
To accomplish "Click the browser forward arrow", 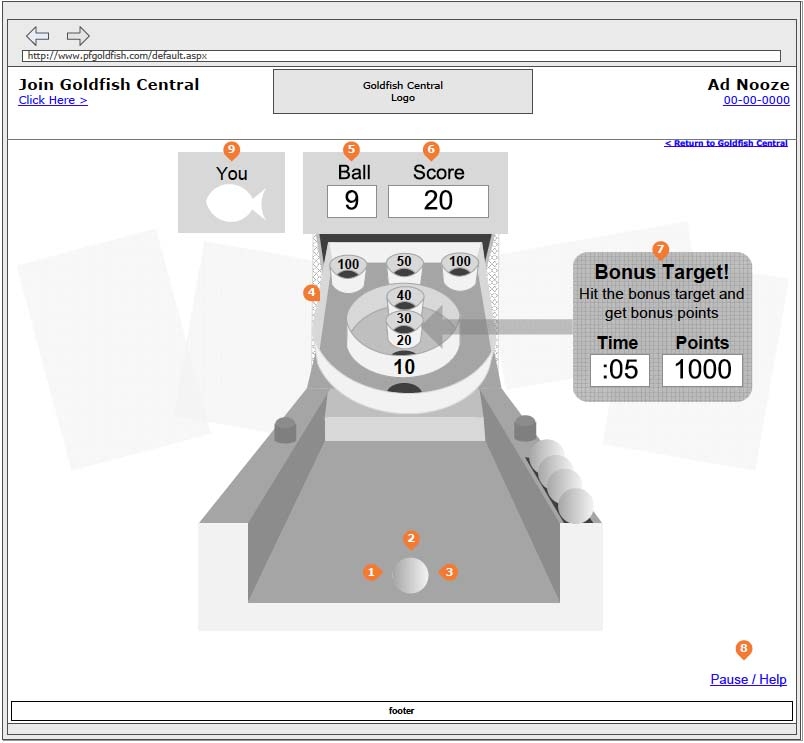I will point(78,35).
